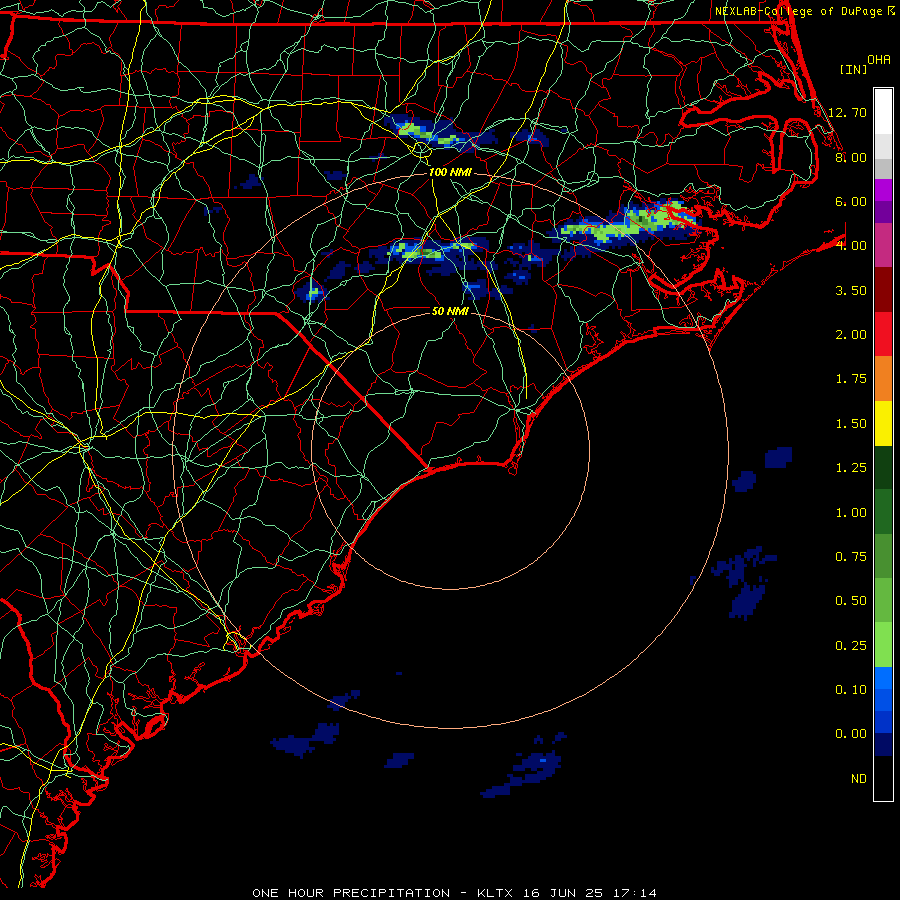
Task: Click the 'NEXLAB-College of DuPage' credit text
Action: coord(798,11)
